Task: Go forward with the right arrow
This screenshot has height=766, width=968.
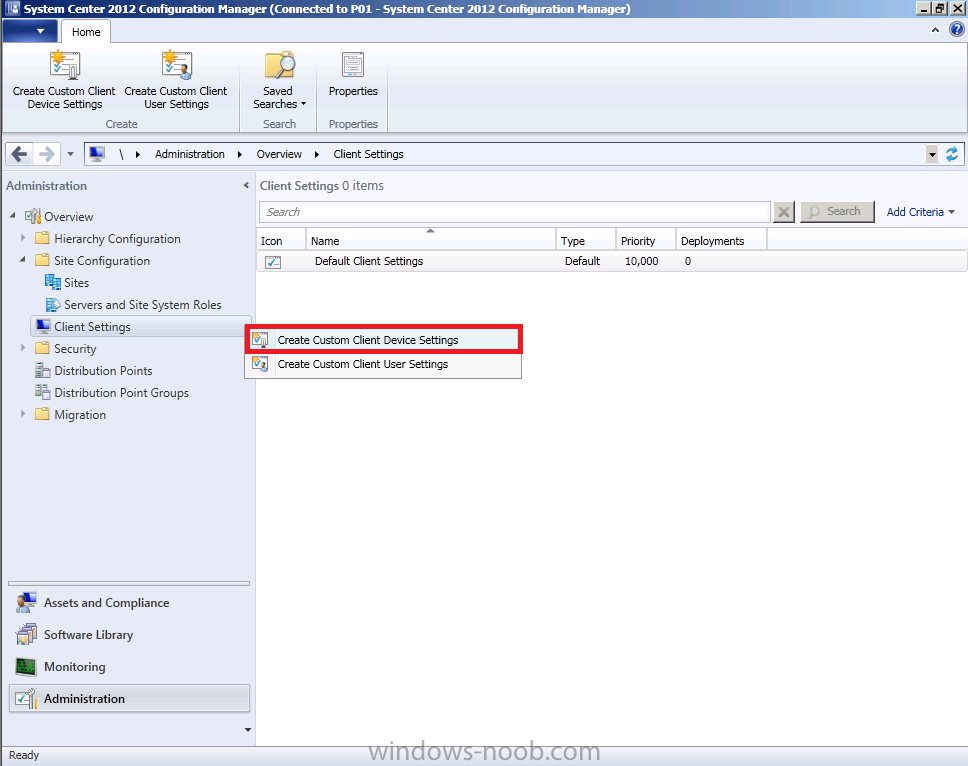Action: point(47,154)
